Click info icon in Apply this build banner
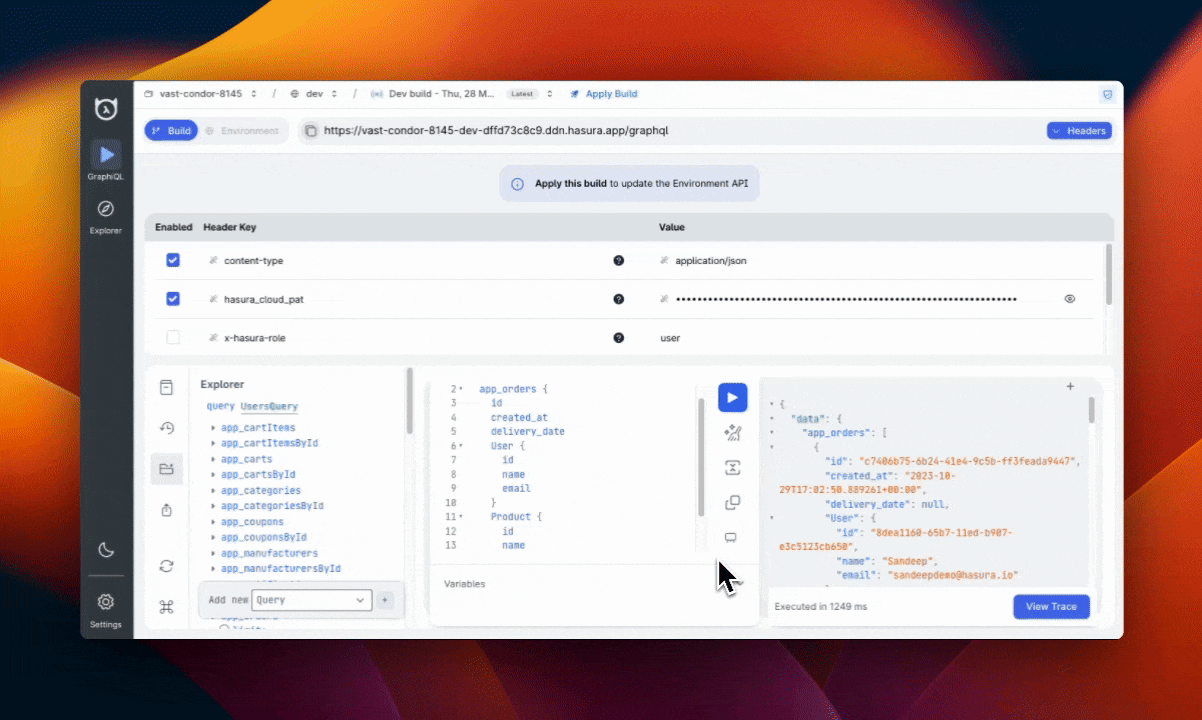This screenshot has height=720, width=1202. [517, 184]
